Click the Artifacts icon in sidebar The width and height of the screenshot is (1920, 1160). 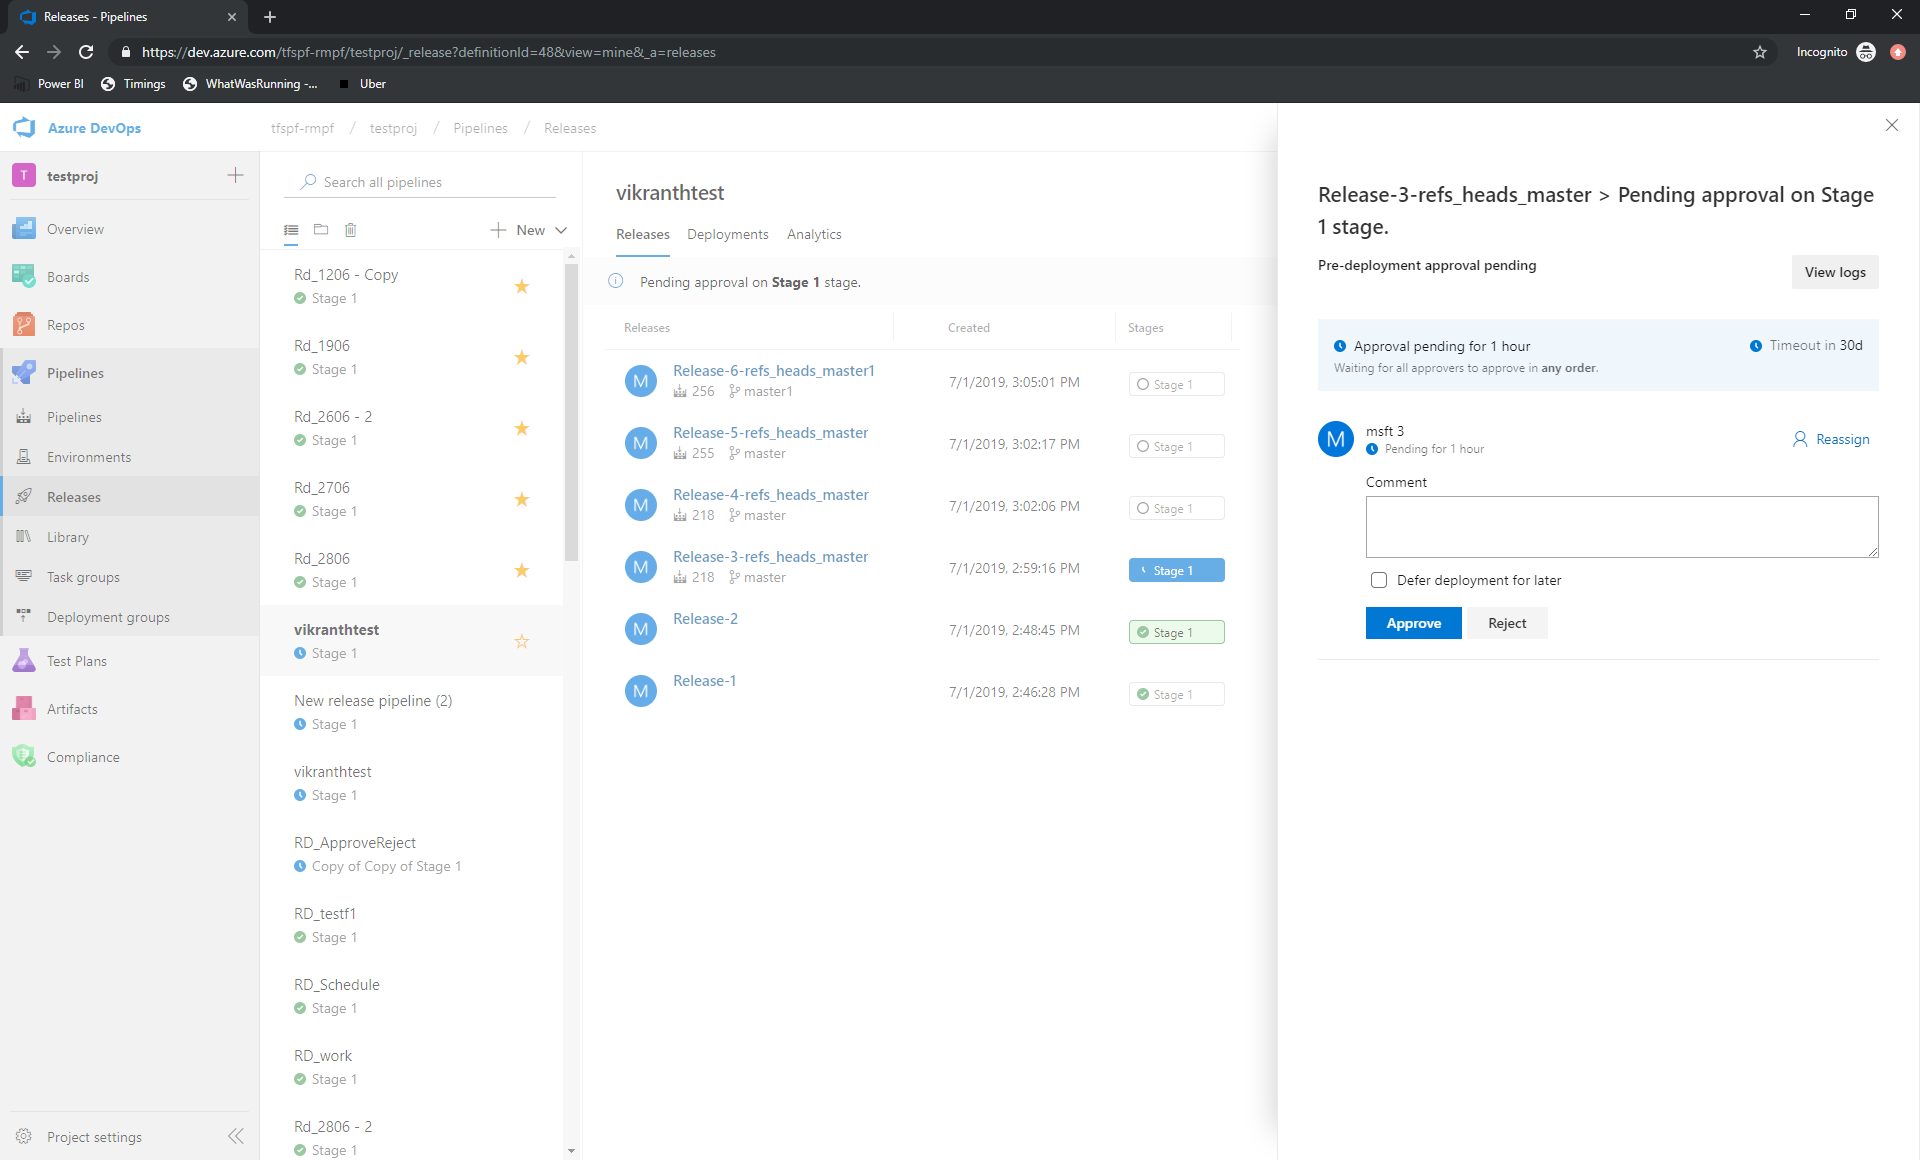point(25,709)
